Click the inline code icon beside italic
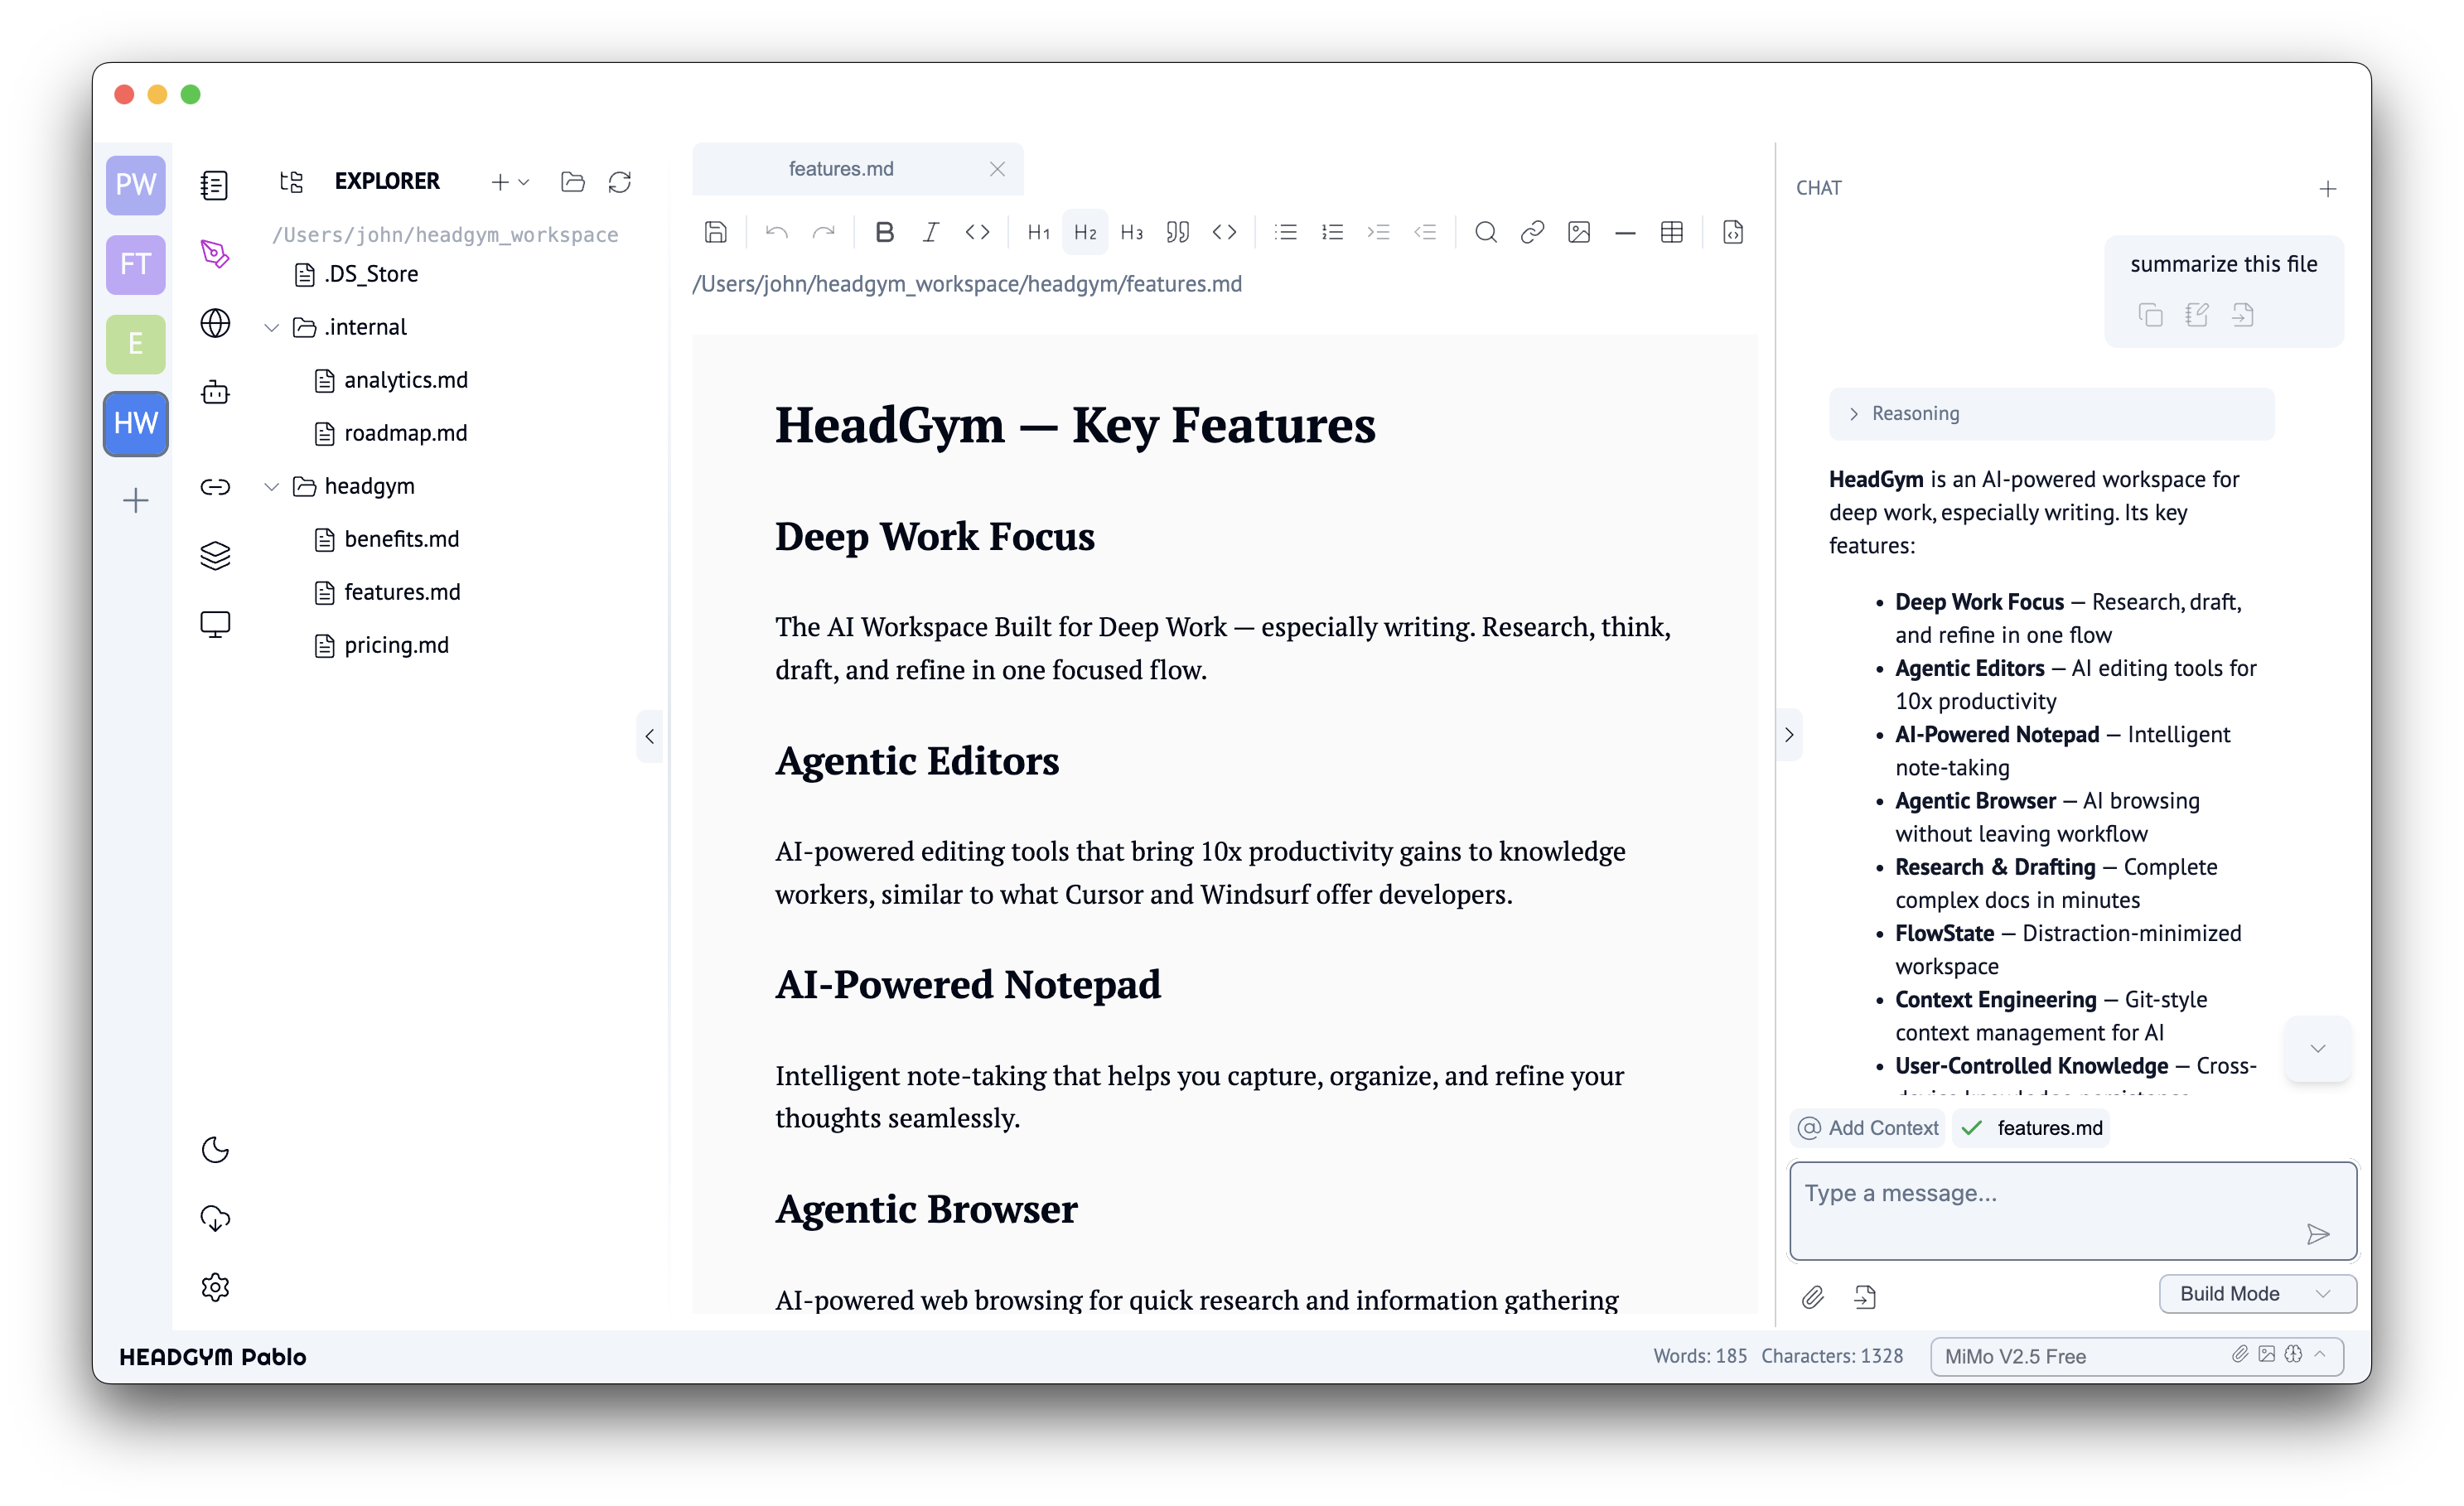 tap(977, 233)
